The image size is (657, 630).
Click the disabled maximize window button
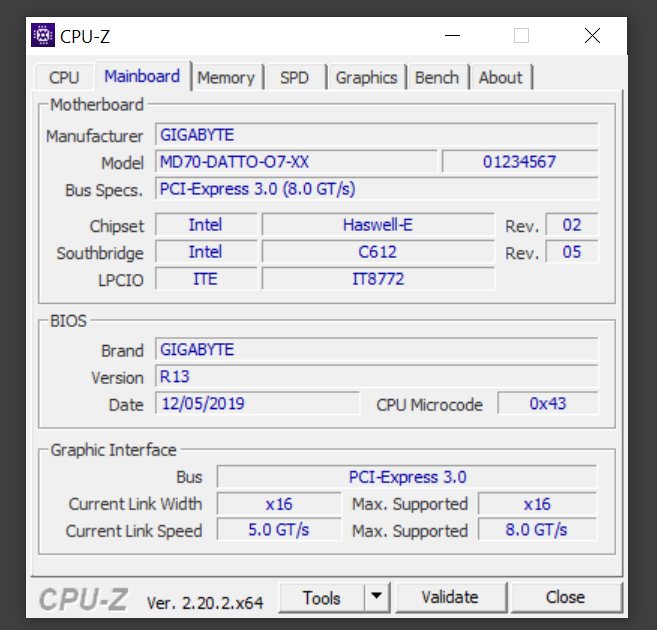[522, 36]
